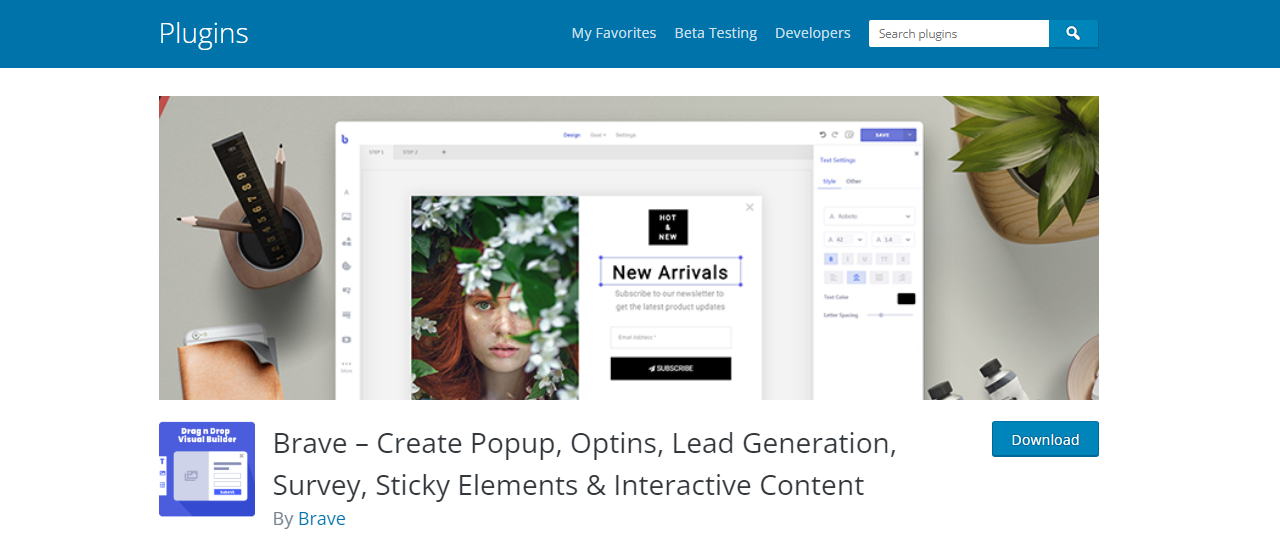
Task: Click the search magnifier button
Action: coord(1073,33)
